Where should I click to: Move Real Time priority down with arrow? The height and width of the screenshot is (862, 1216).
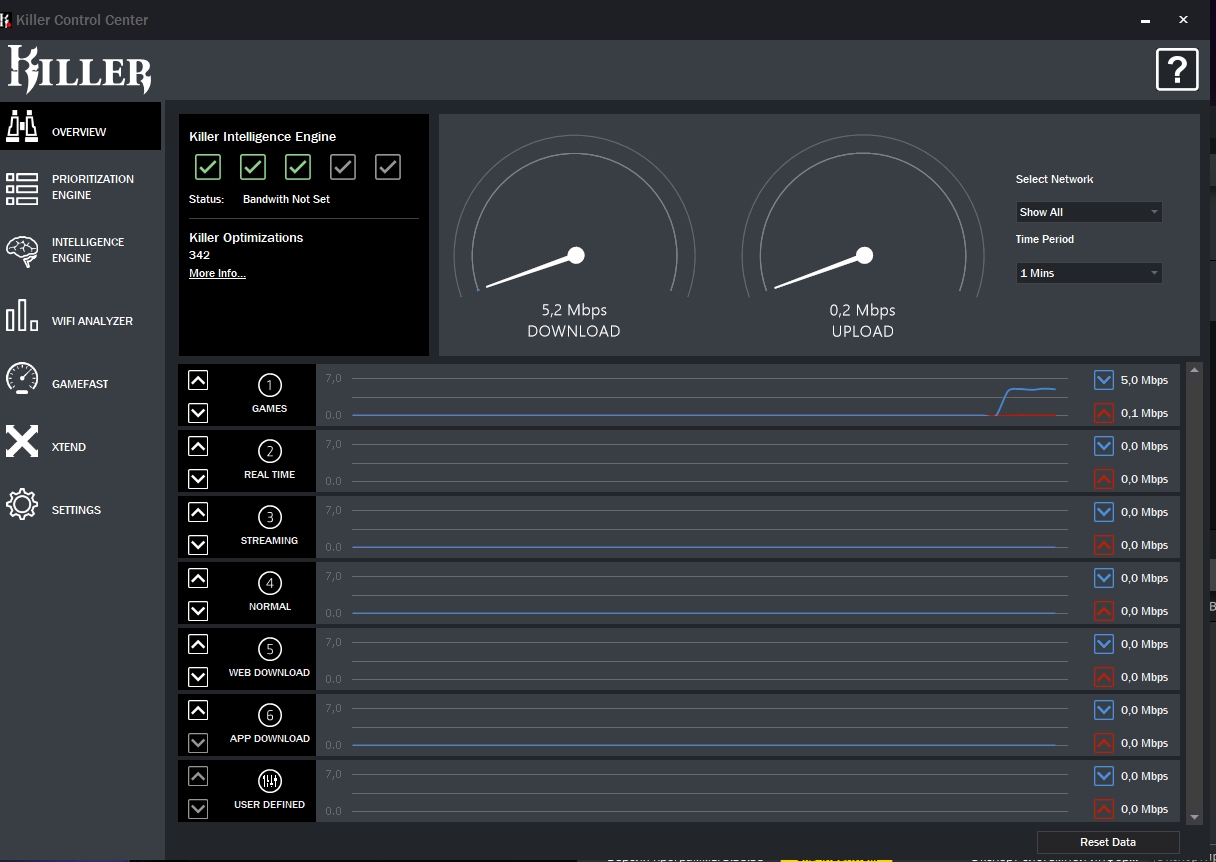coord(198,479)
